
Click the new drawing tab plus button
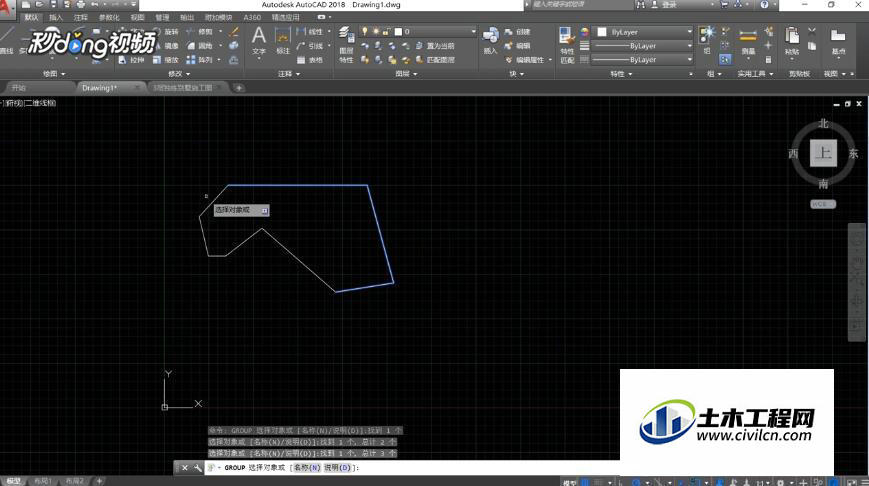239,88
